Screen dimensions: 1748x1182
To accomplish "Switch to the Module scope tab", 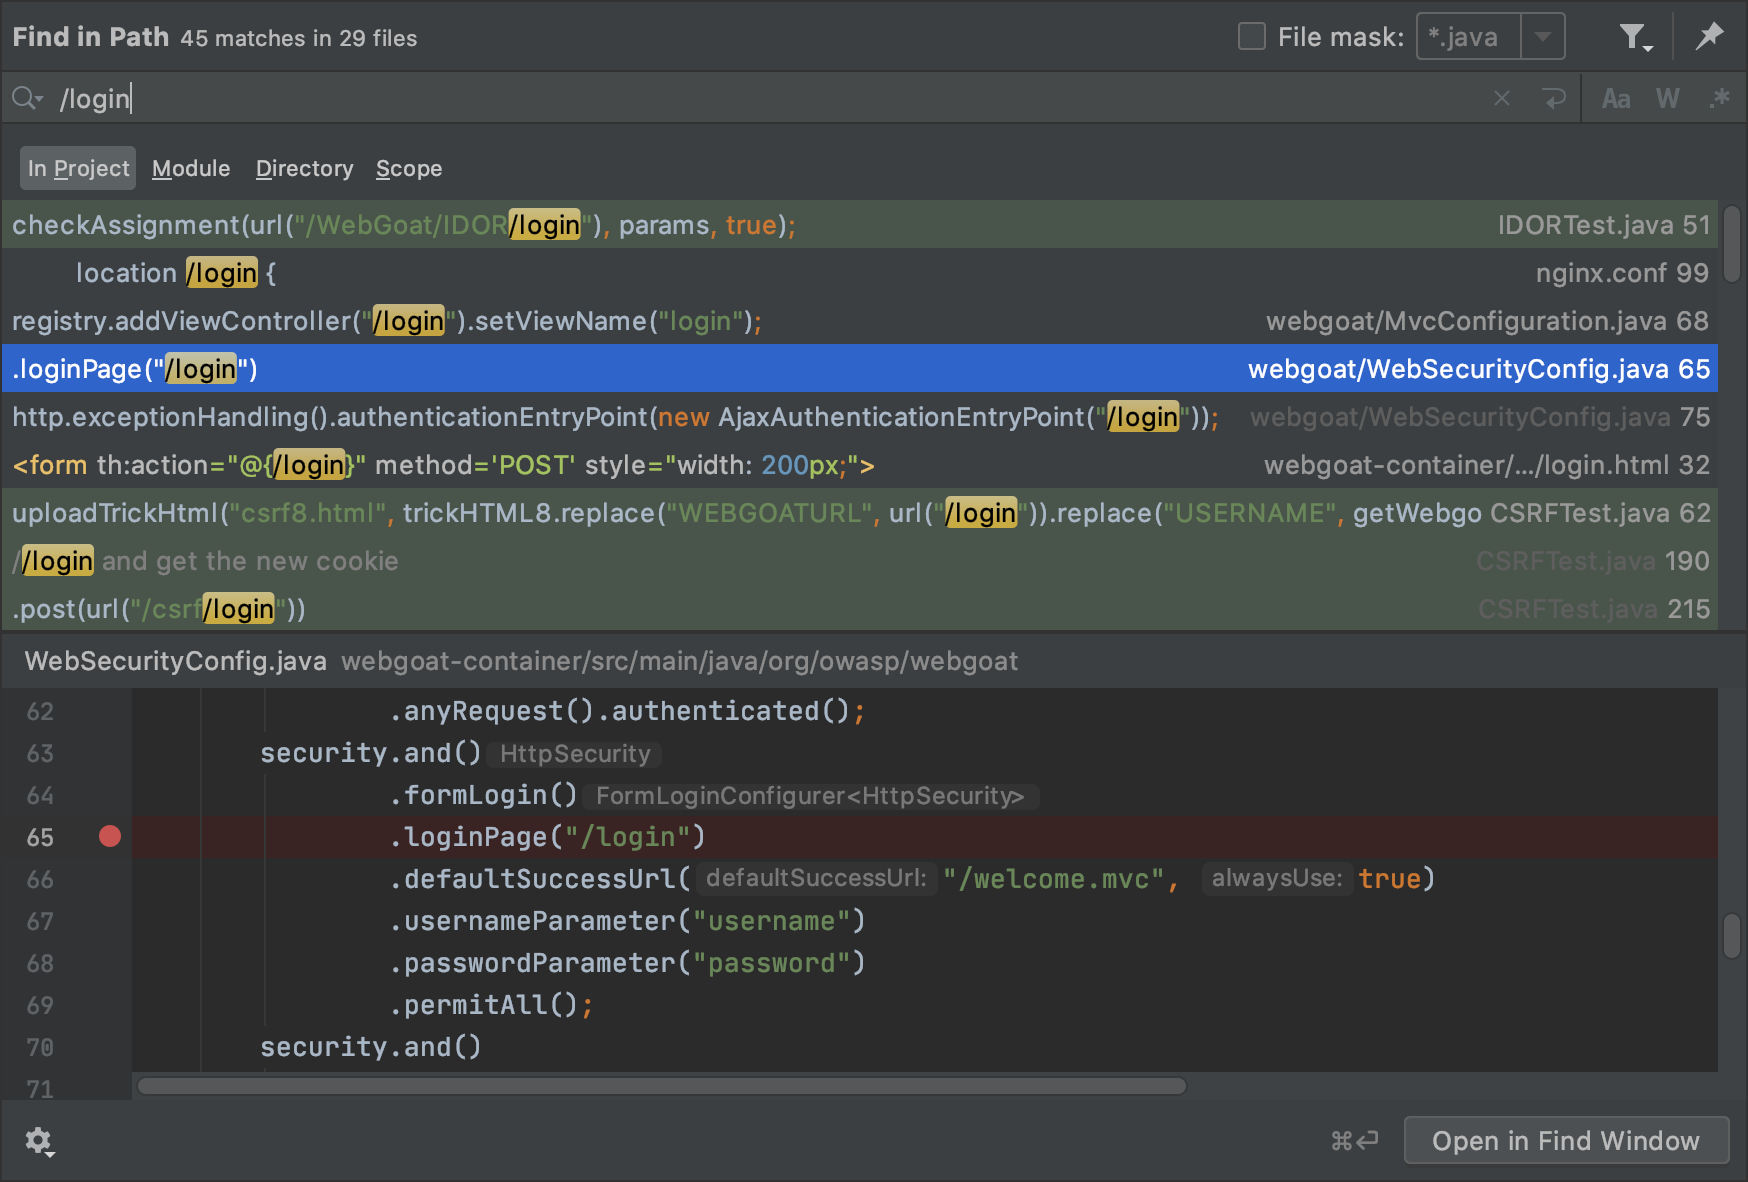I will [x=191, y=168].
